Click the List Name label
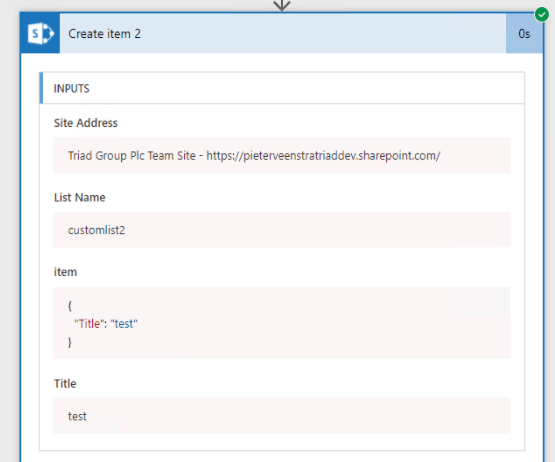Viewport: 555px width, 462px height. click(x=80, y=197)
